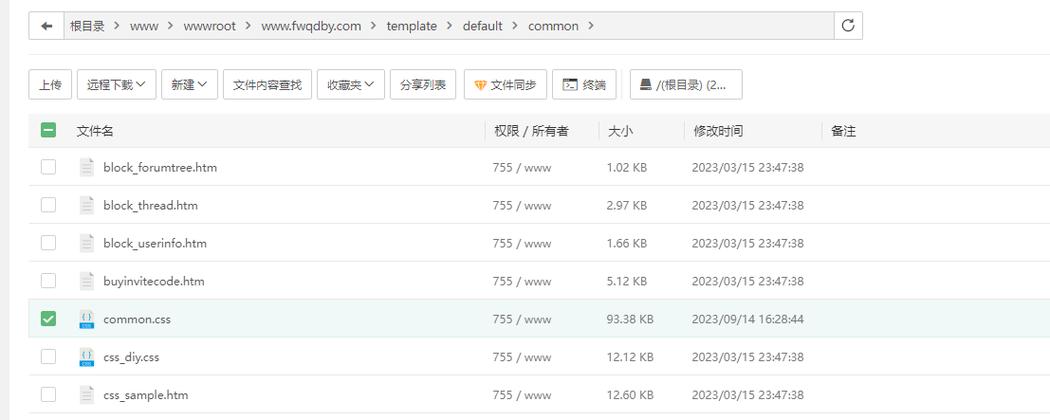Click the block_forumtree.htm file icon

click(x=87, y=167)
